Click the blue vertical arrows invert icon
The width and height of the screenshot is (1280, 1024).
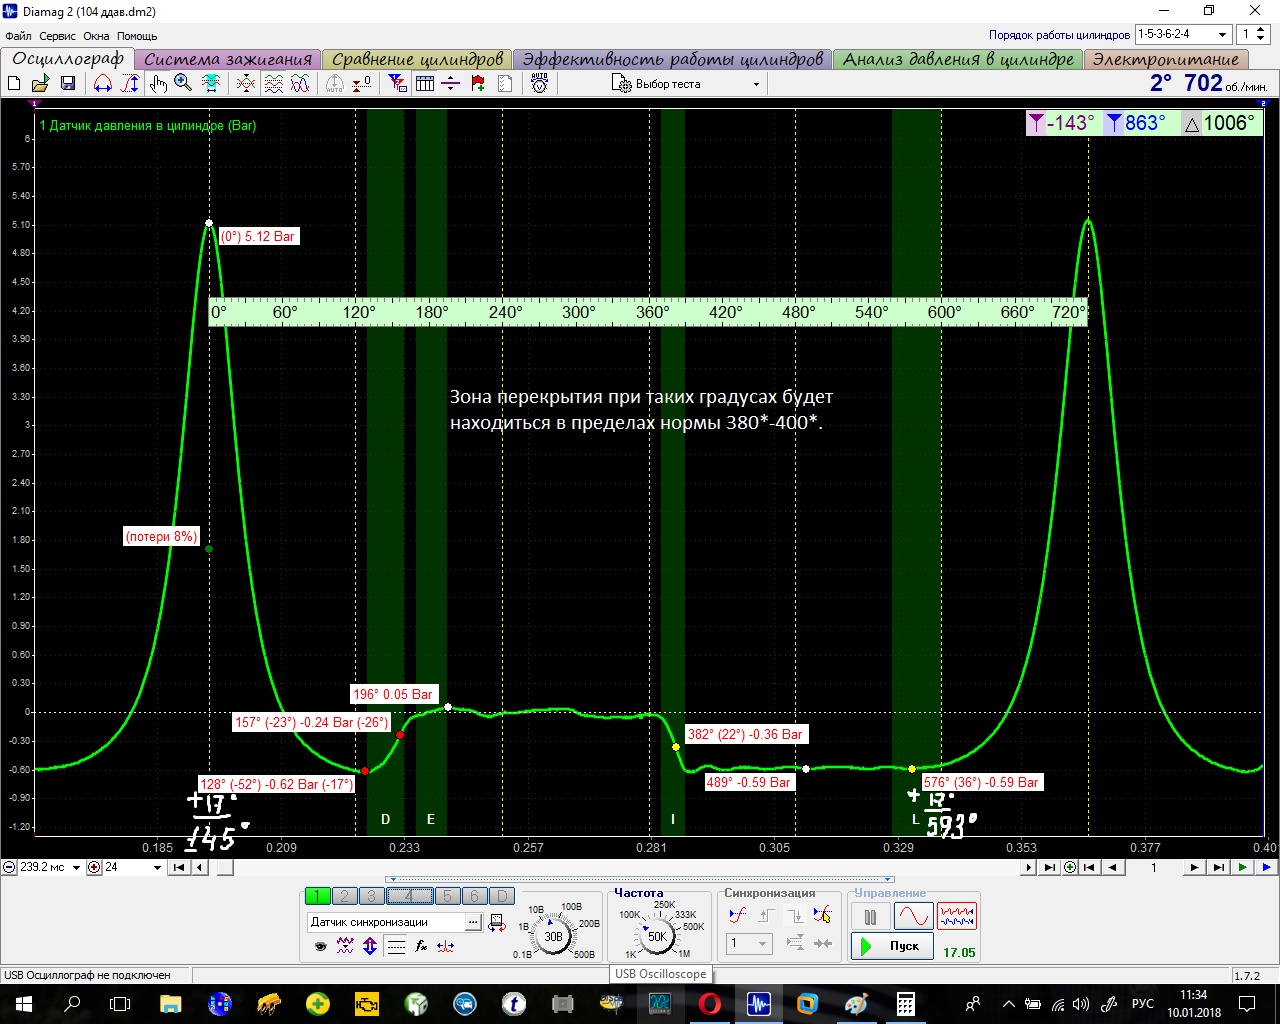[370, 946]
